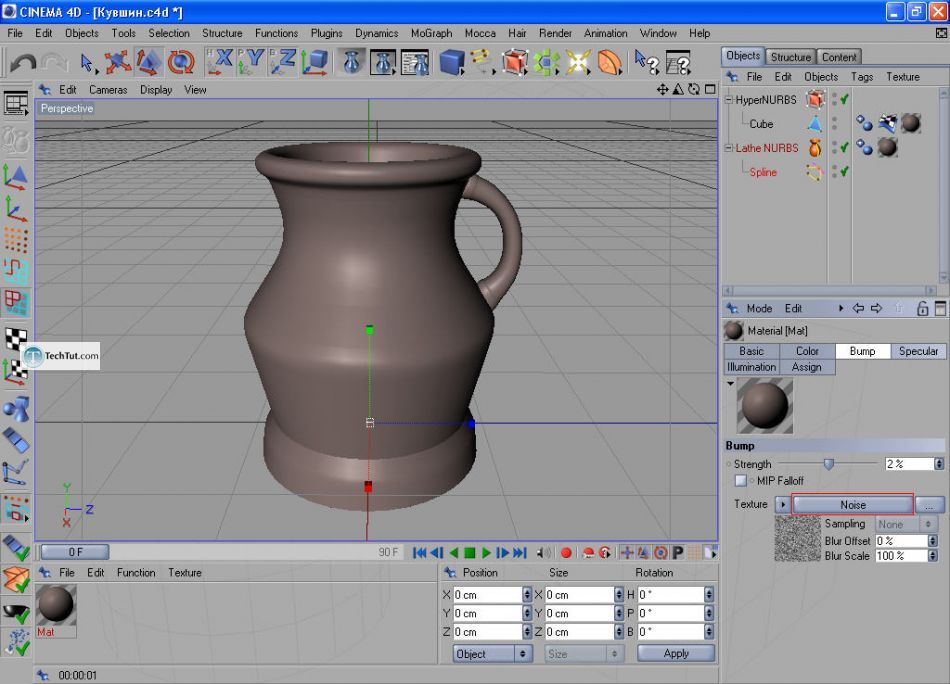Enable the MIP Falloff checkbox
950x684 pixels.
pyautogui.click(x=741, y=481)
